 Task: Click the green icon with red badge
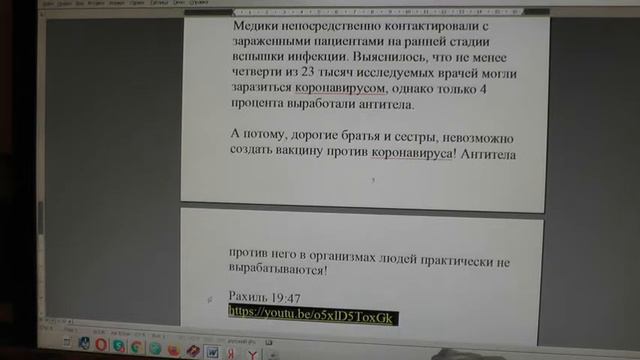pos(119,346)
